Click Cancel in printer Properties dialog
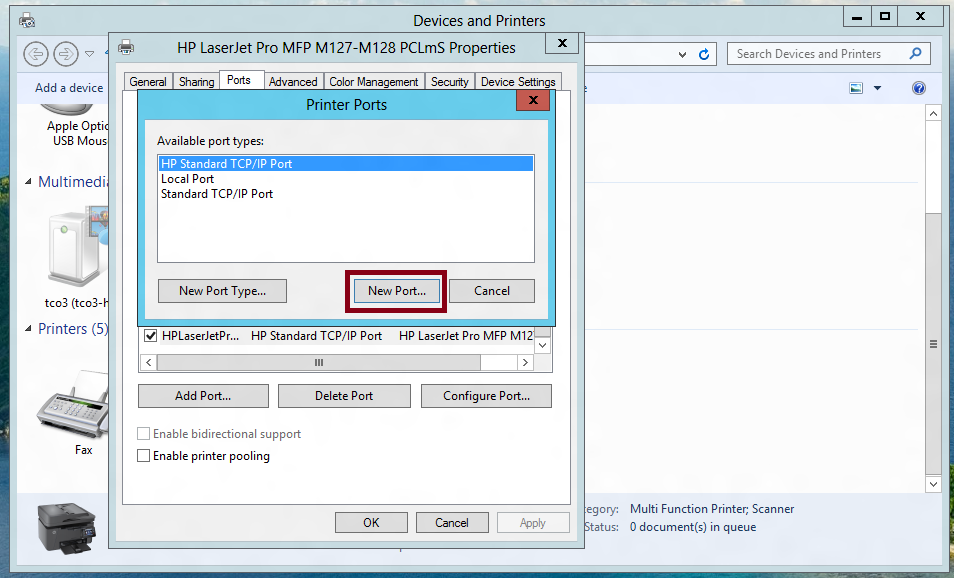Screen dimensions: 954x578 click(451, 523)
